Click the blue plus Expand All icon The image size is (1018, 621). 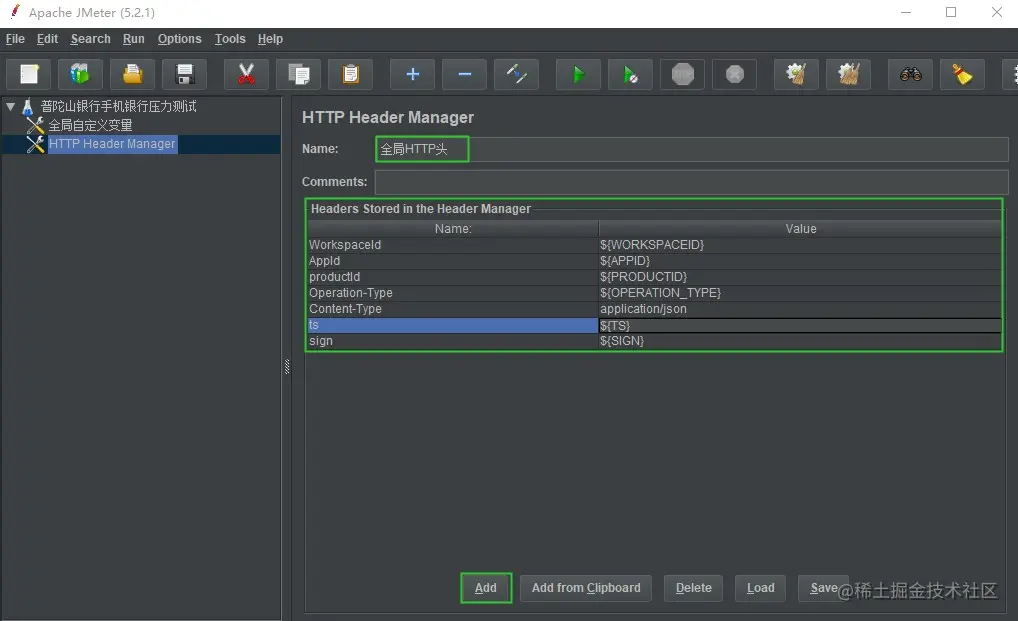412,75
